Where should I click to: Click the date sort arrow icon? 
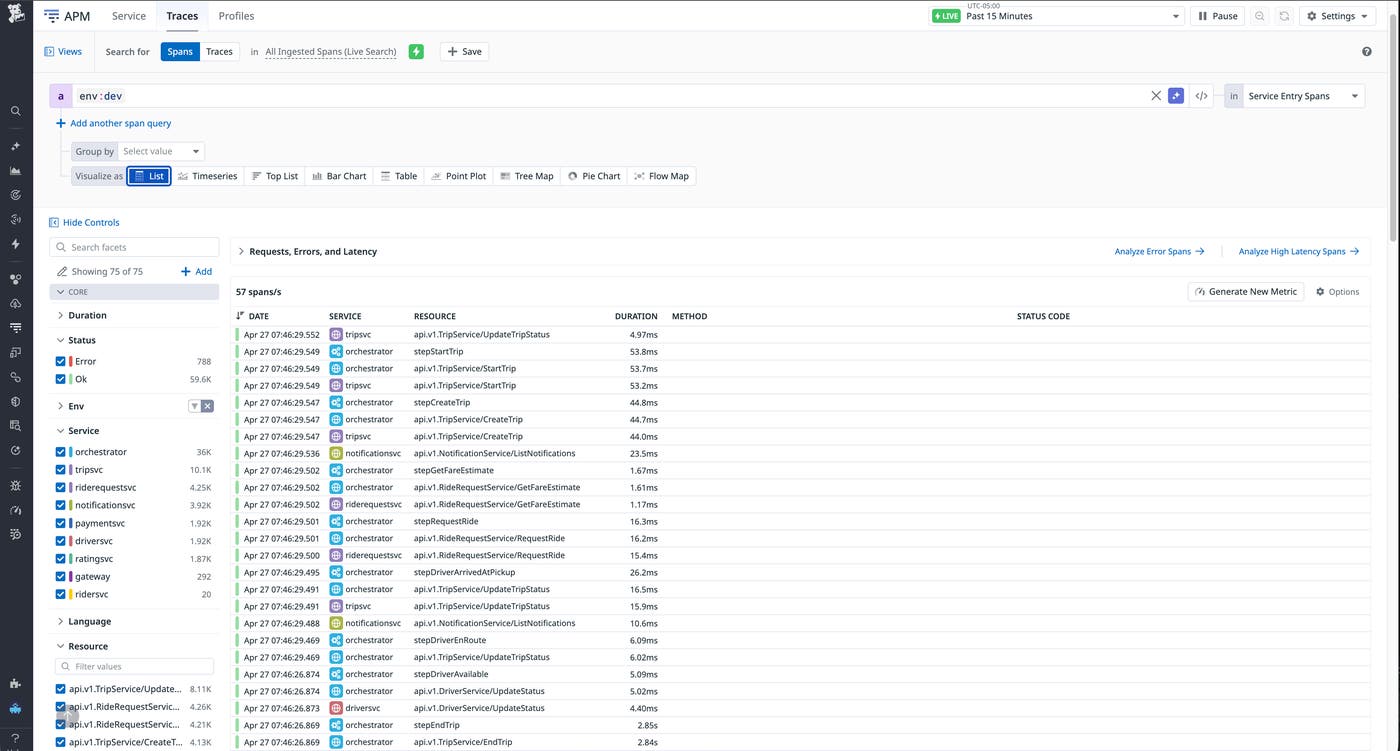pyautogui.click(x=240, y=316)
